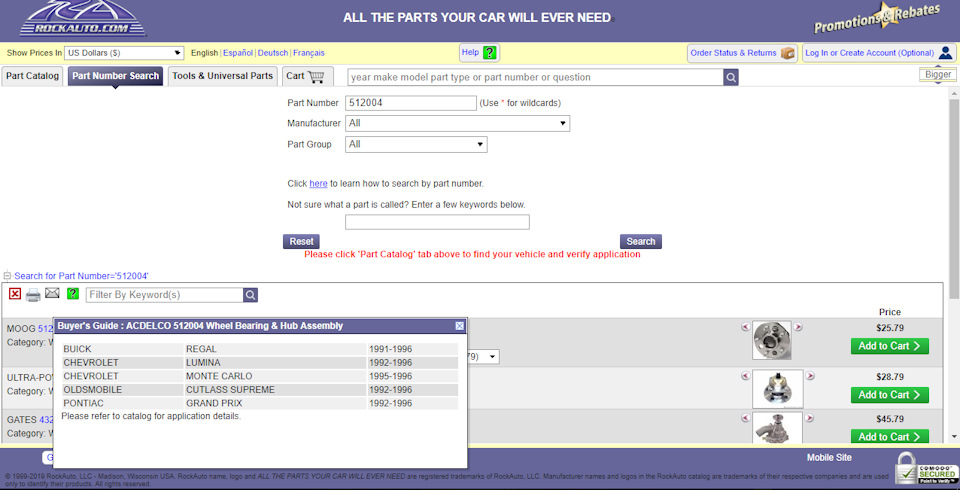Click the green Help question mark icon
Viewport: 960px width, 490px height.
coord(489,53)
